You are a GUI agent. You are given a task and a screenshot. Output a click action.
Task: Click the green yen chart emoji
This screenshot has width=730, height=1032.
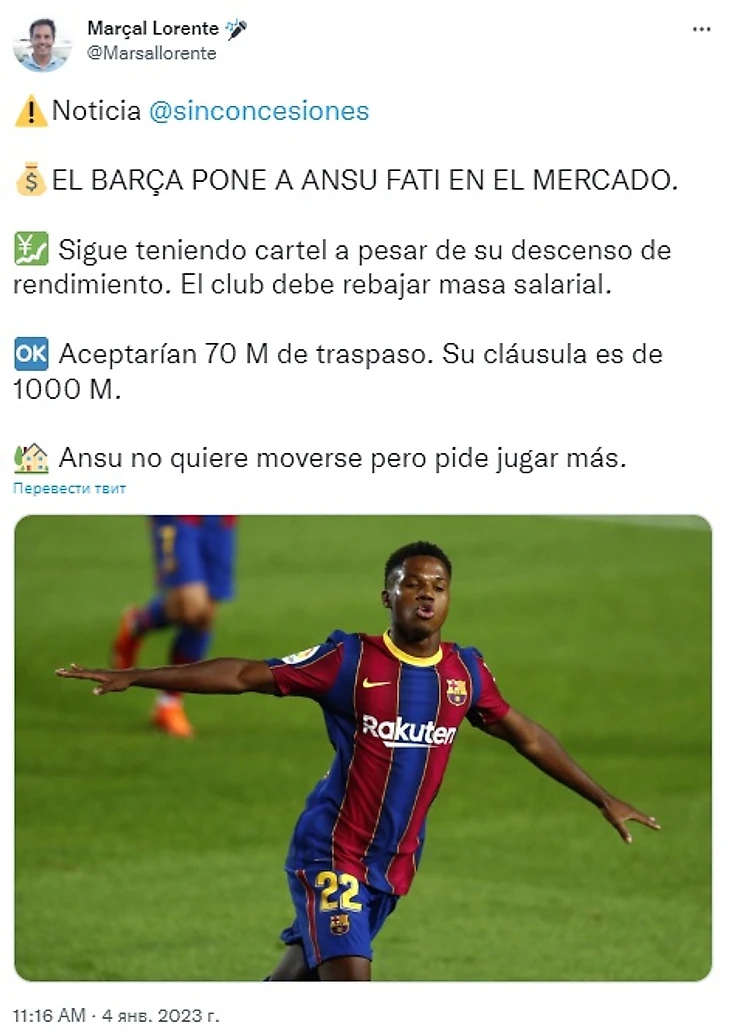click(31, 249)
